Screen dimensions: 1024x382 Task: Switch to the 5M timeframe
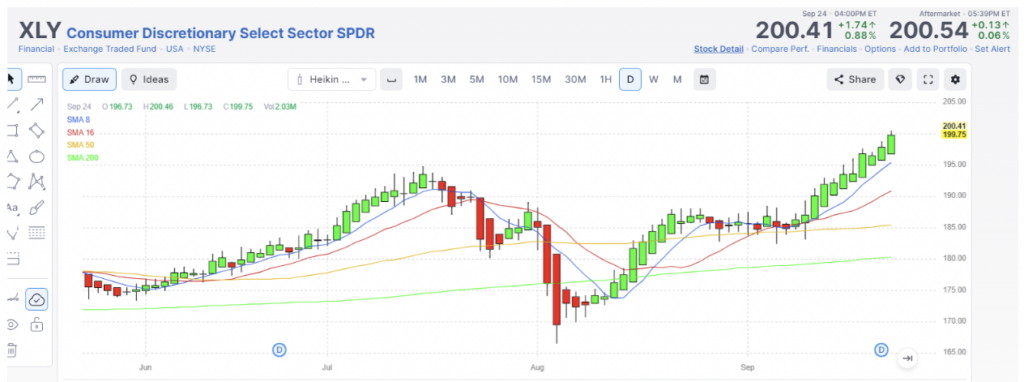(x=476, y=80)
